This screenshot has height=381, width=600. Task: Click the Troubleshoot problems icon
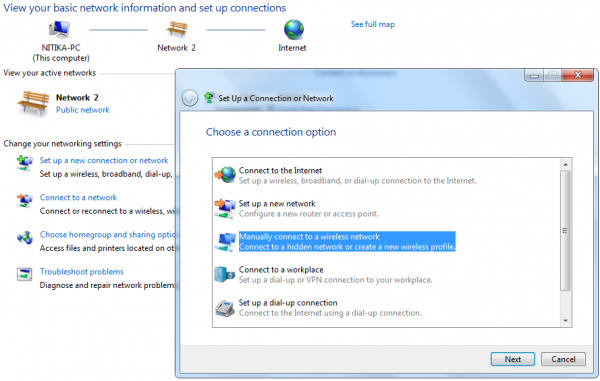(x=25, y=274)
